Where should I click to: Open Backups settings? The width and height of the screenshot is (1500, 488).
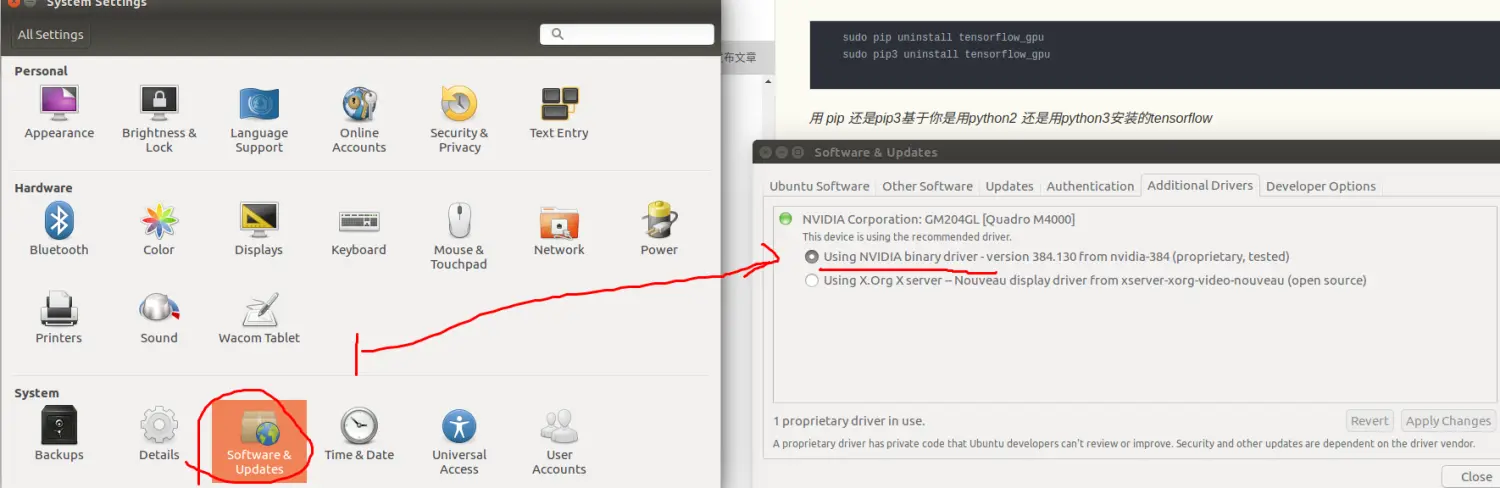click(59, 434)
